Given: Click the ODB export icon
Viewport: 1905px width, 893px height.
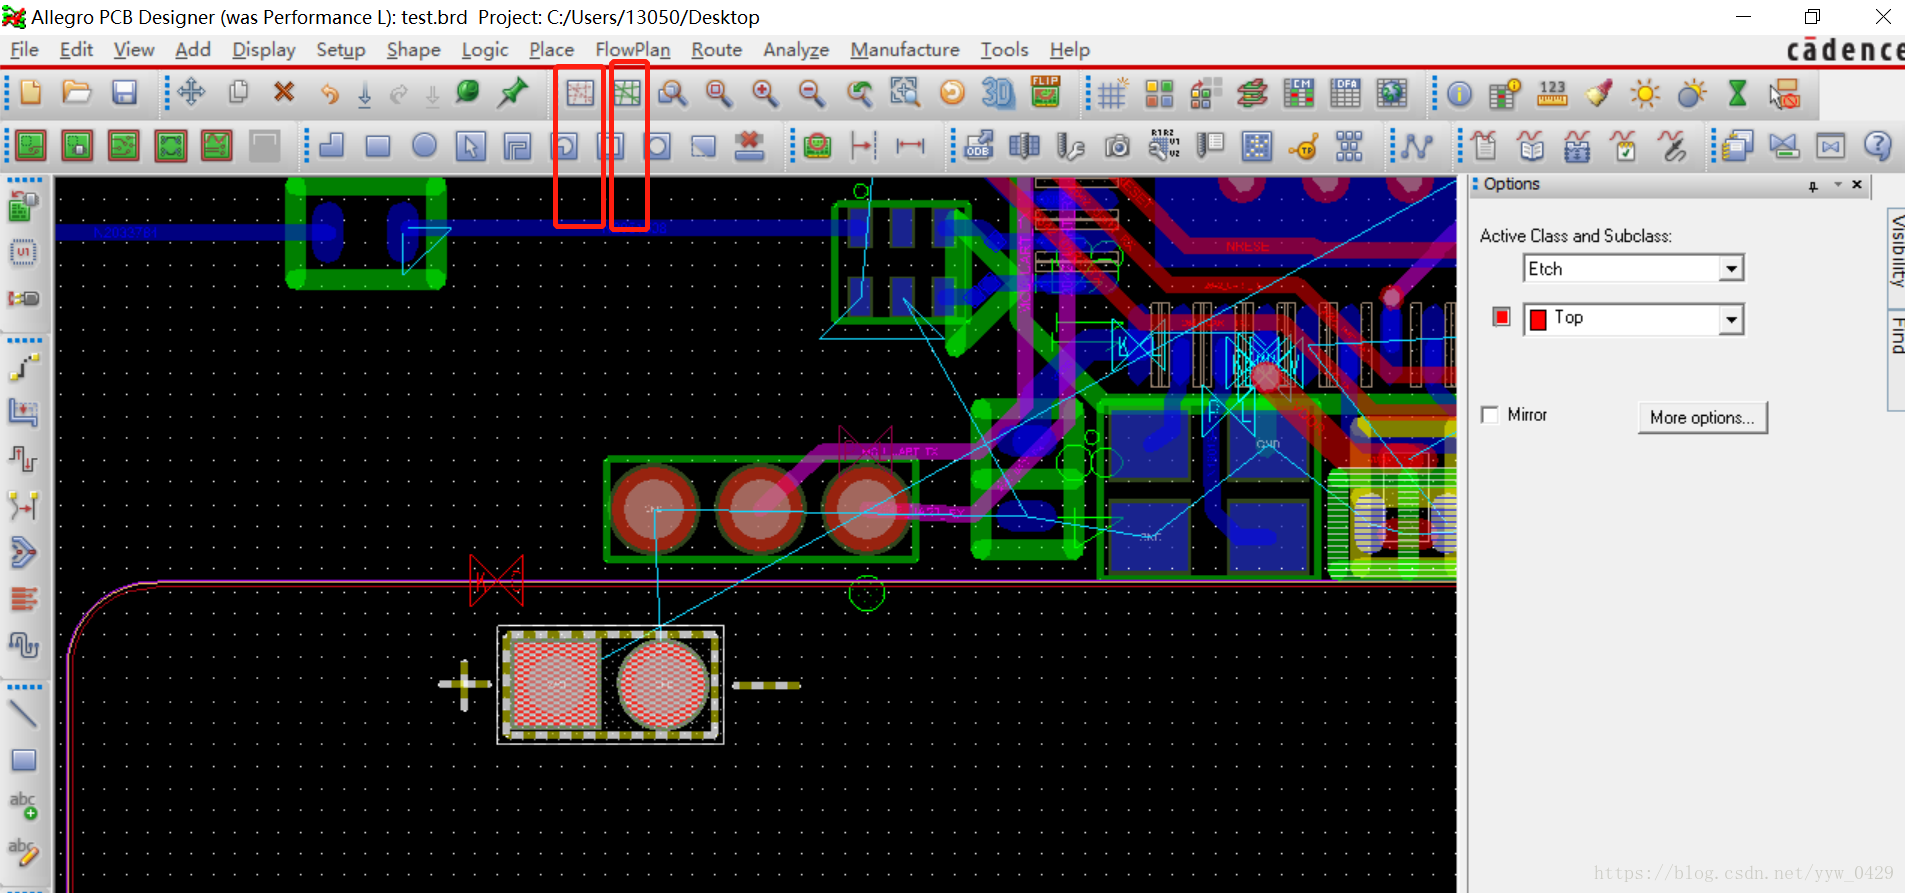Looking at the screenshot, I should (978, 146).
